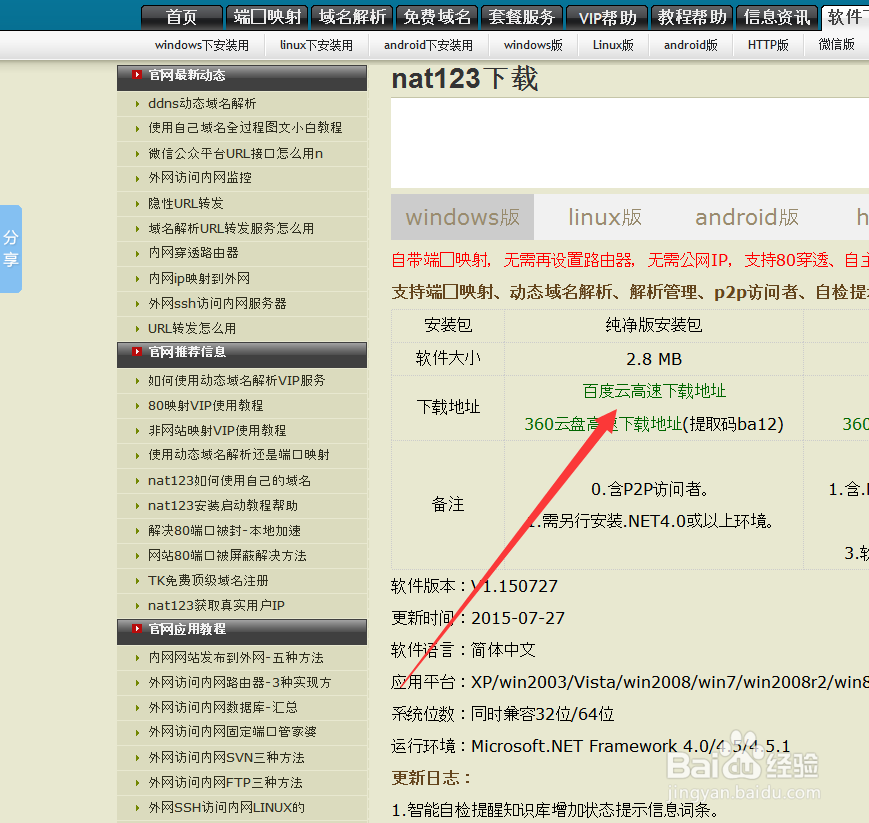This screenshot has width=869, height=823.
Task: Open 如何使用动态域名解析VIP服务 article
Action: [x=237, y=381]
